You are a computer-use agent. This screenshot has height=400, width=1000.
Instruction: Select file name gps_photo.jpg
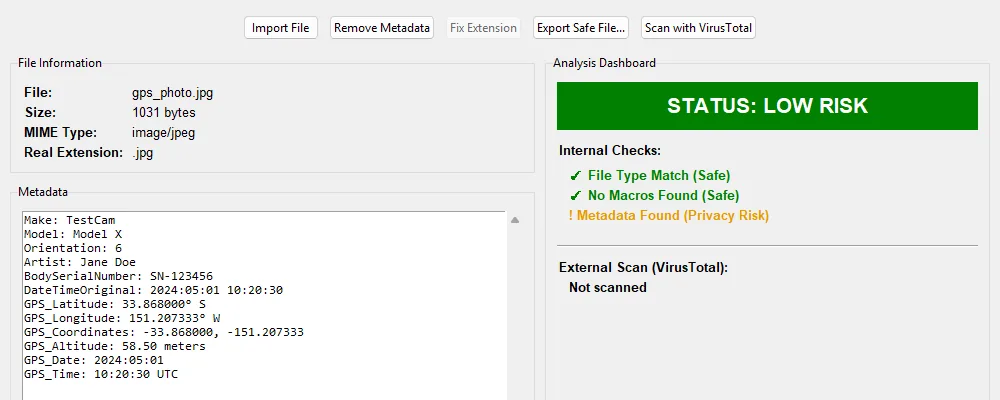click(x=172, y=93)
